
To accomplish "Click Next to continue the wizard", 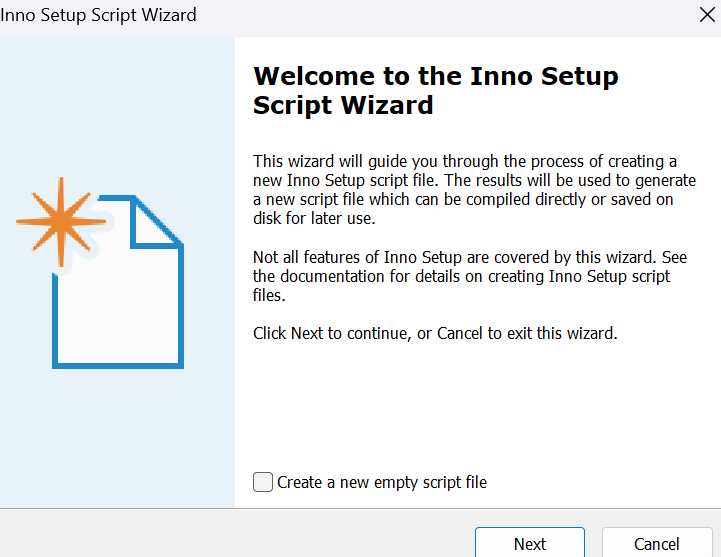I will (530, 543).
